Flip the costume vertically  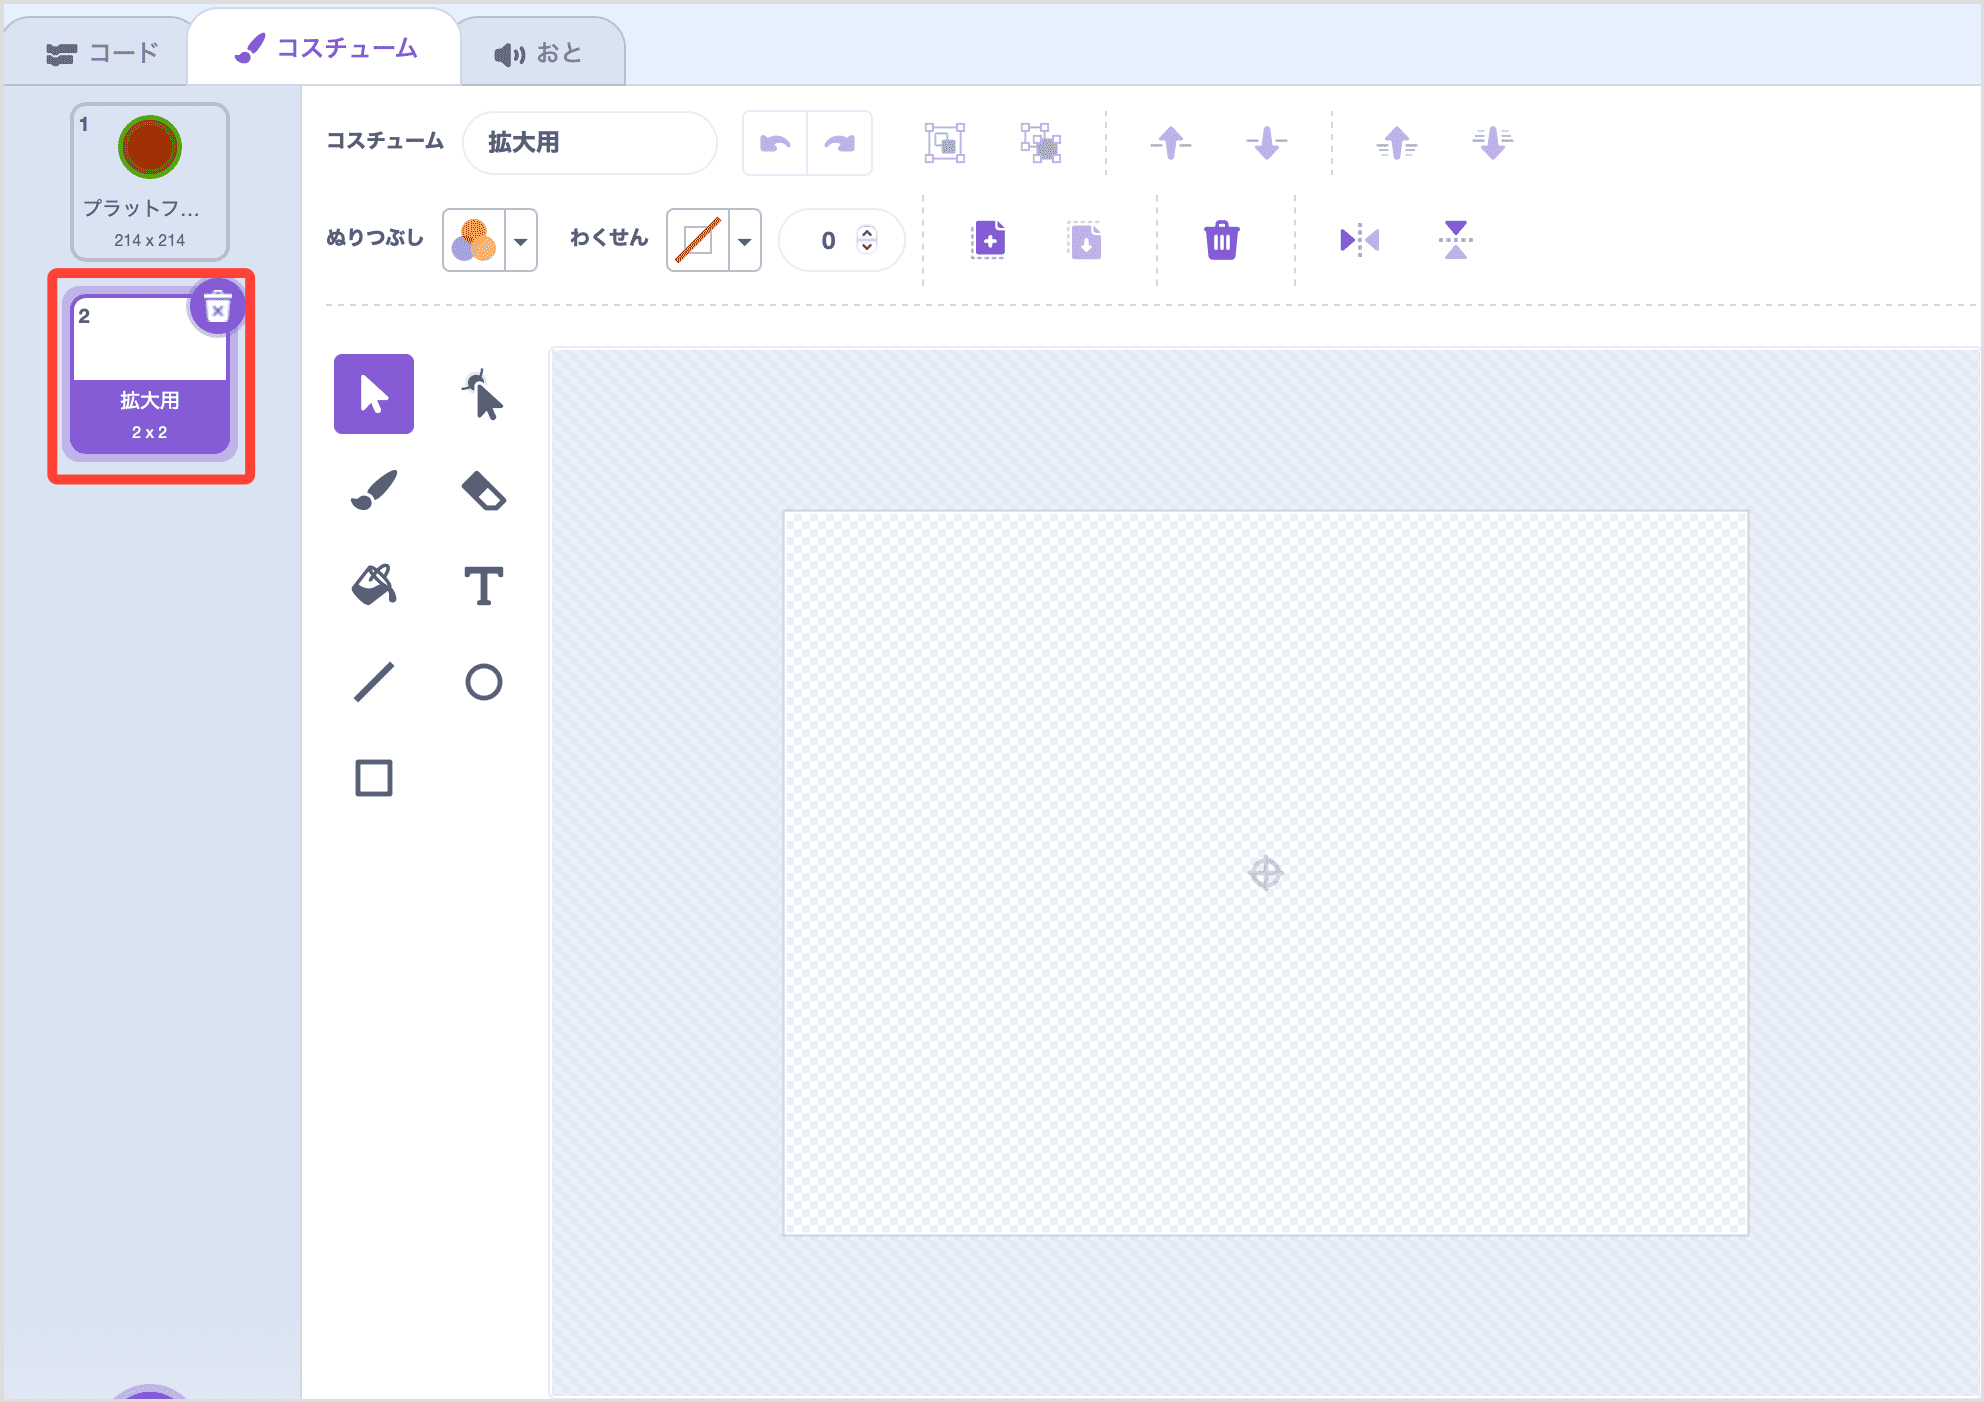coord(1456,240)
